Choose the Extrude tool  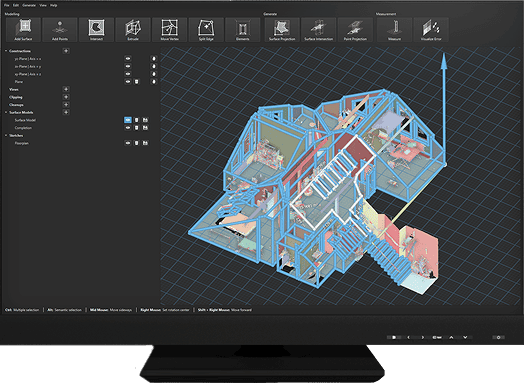coord(133,30)
